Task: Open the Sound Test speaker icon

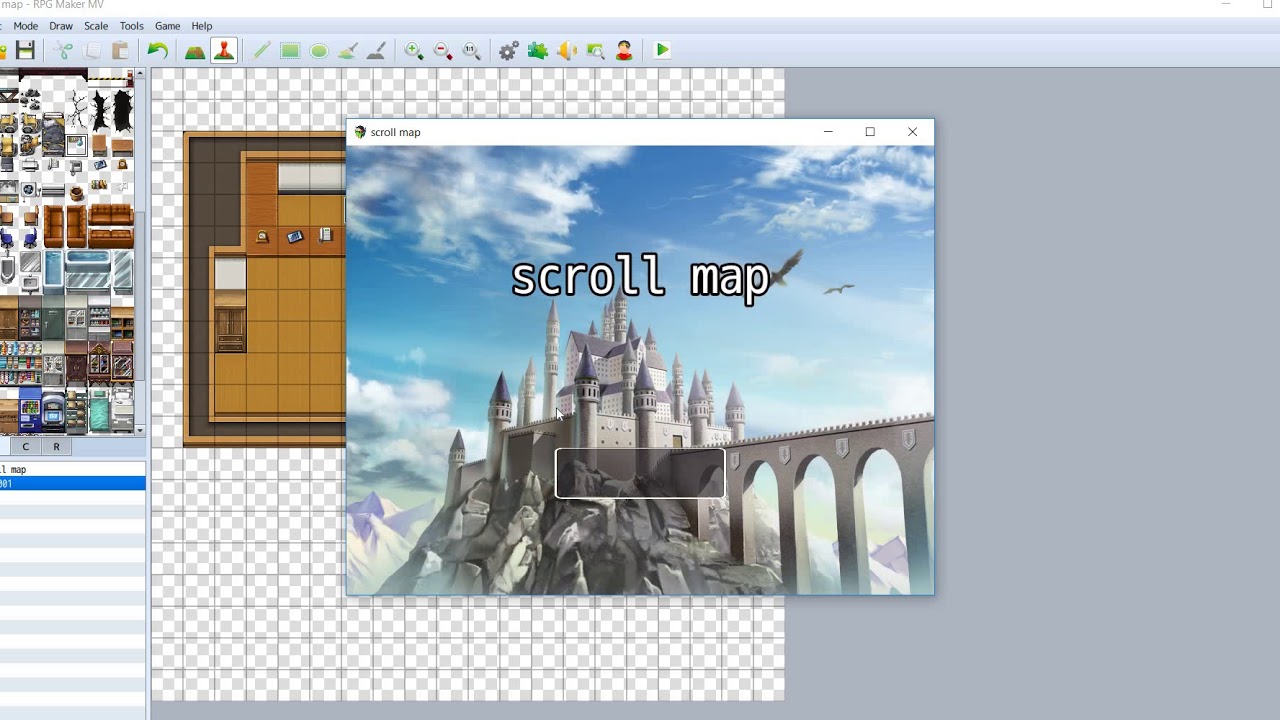Action: tap(567, 50)
